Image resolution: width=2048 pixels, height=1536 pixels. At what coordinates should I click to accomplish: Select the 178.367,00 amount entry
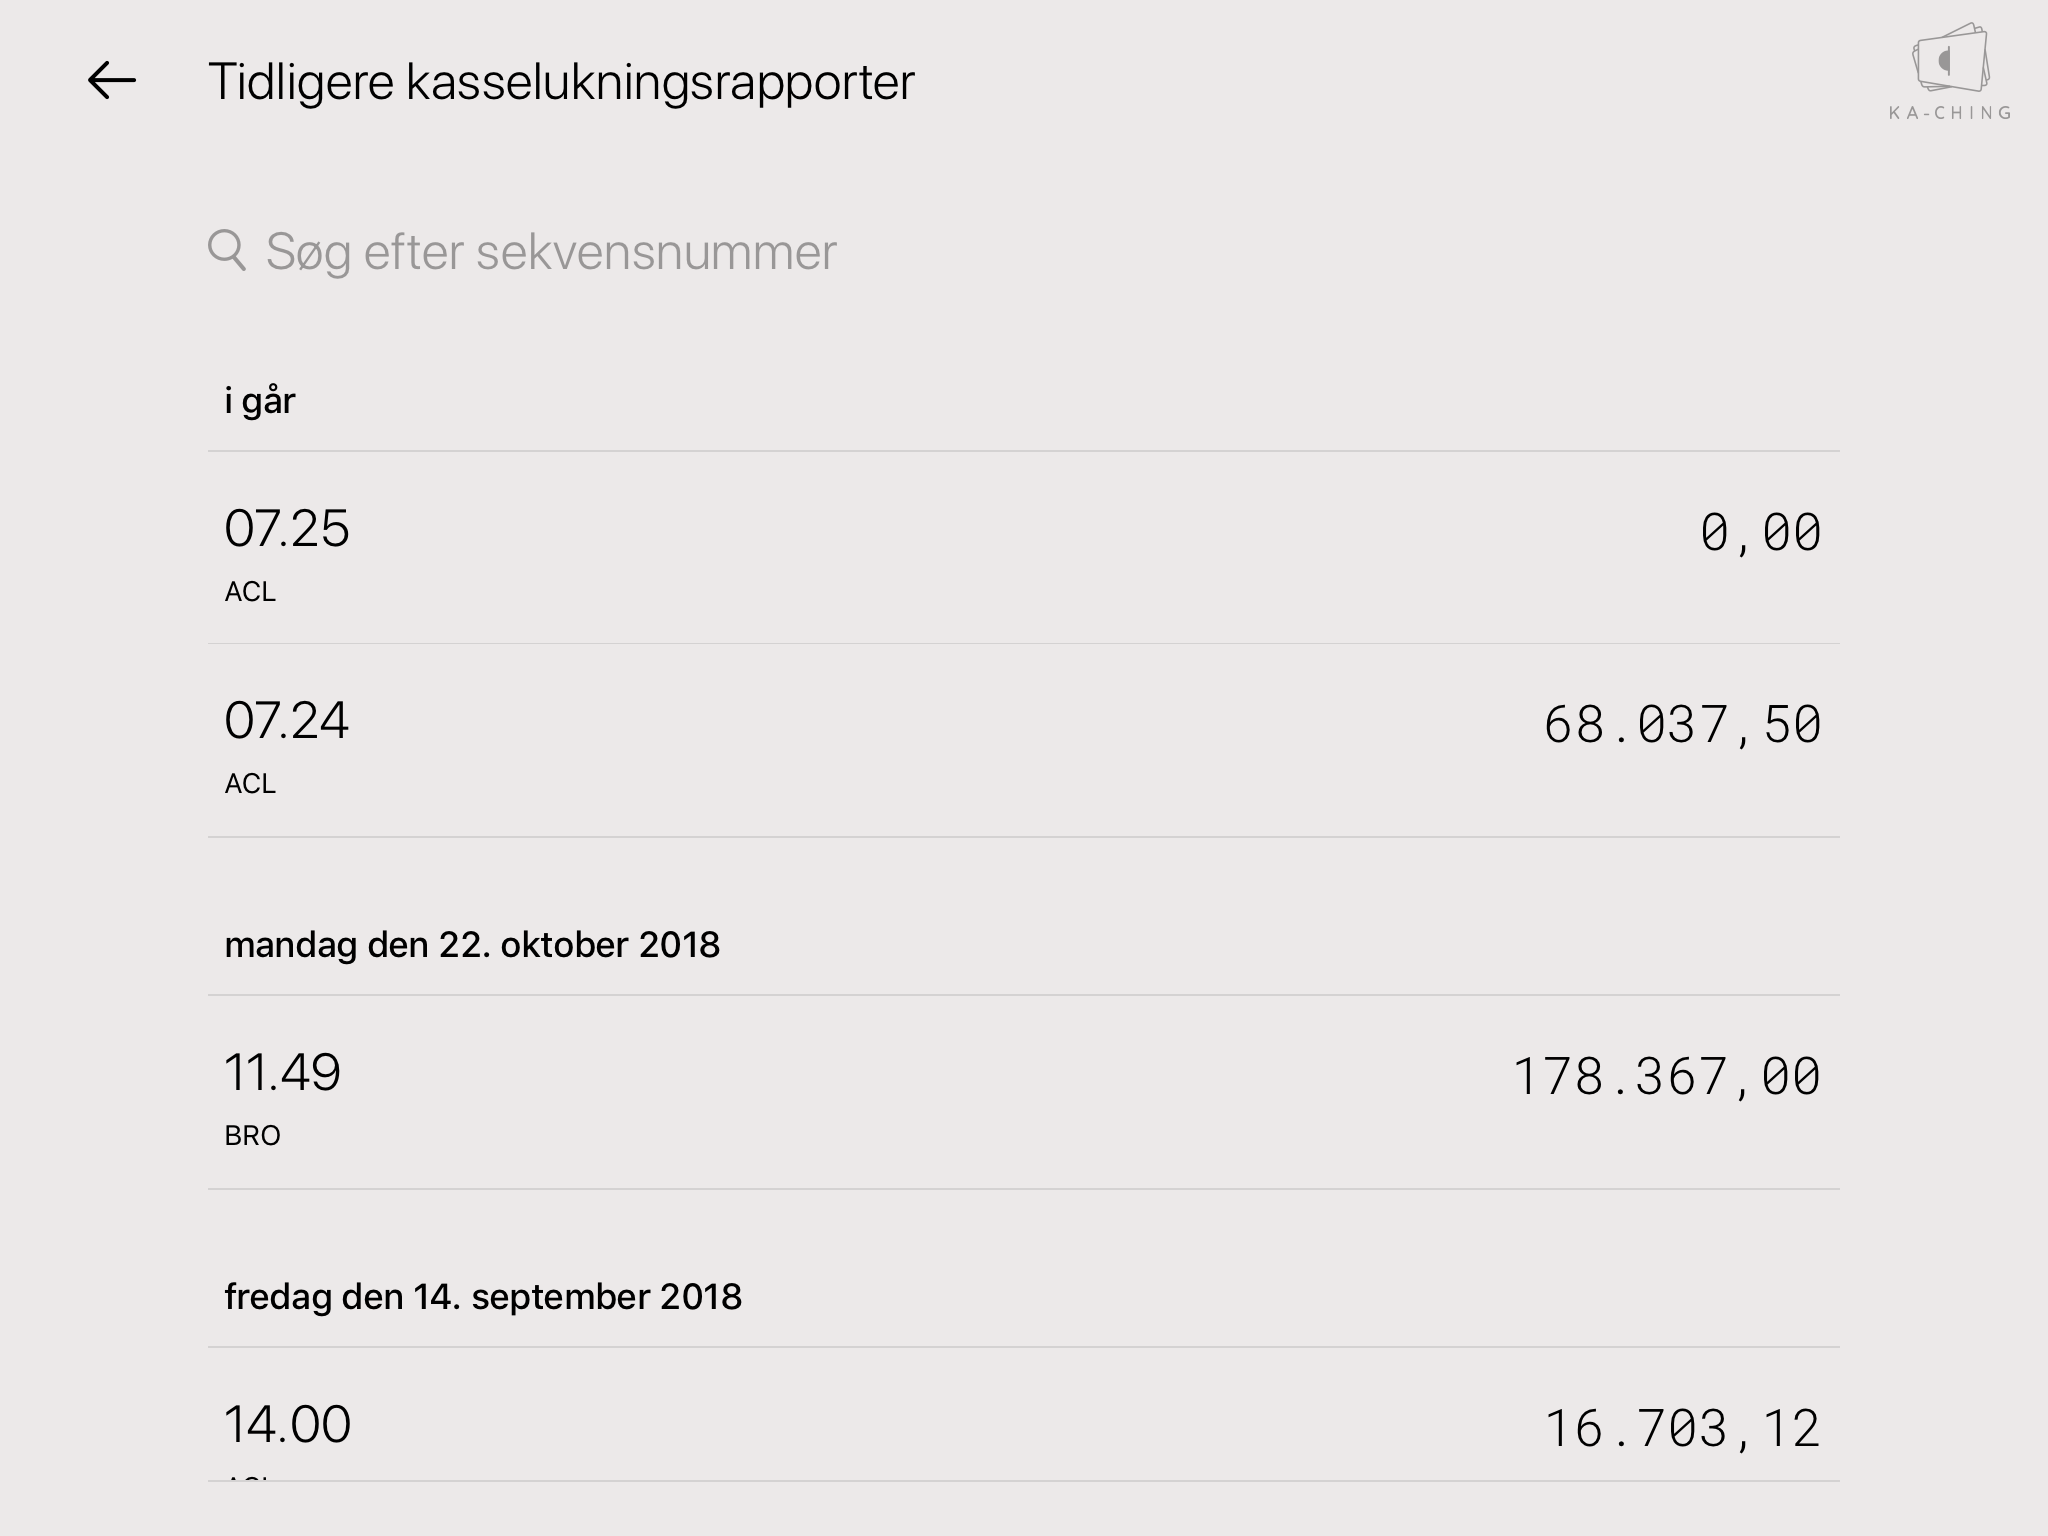tap(1666, 1077)
